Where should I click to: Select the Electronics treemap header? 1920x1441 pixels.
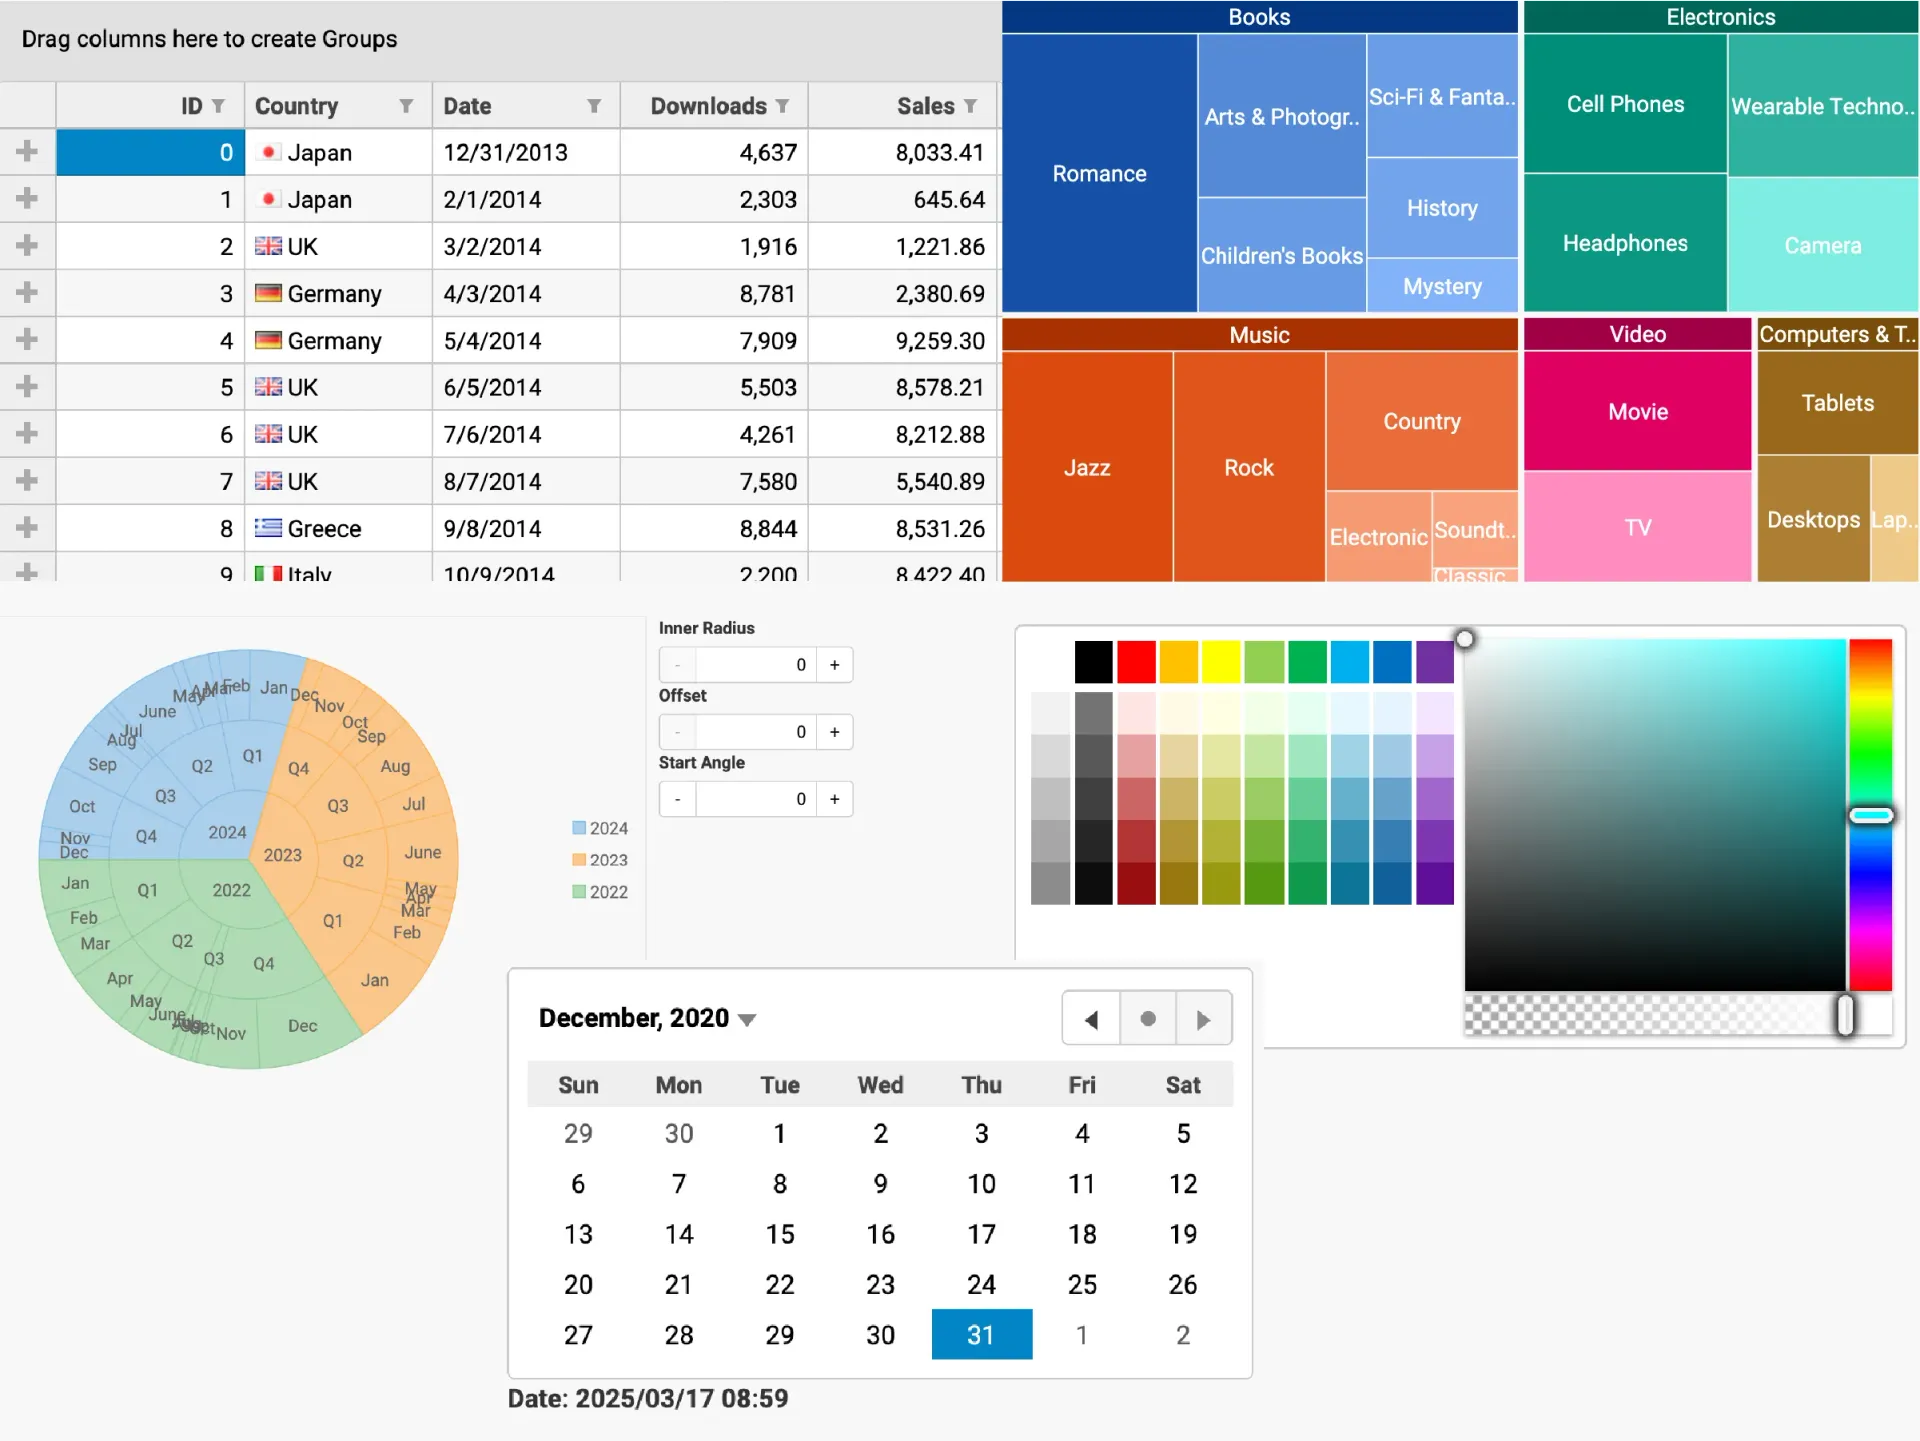[1720, 17]
